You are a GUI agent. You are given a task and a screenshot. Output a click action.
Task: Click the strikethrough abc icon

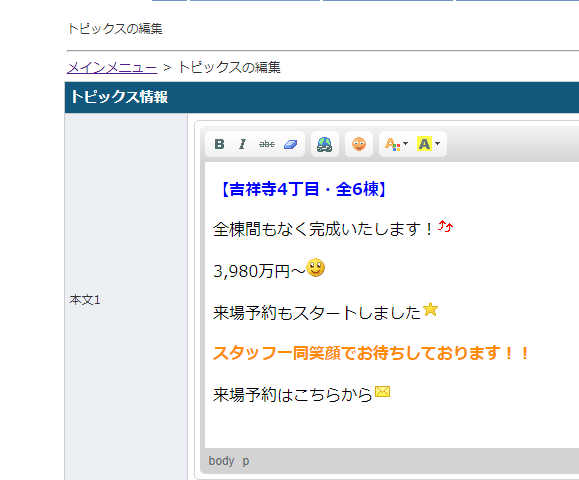click(x=267, y=144)
